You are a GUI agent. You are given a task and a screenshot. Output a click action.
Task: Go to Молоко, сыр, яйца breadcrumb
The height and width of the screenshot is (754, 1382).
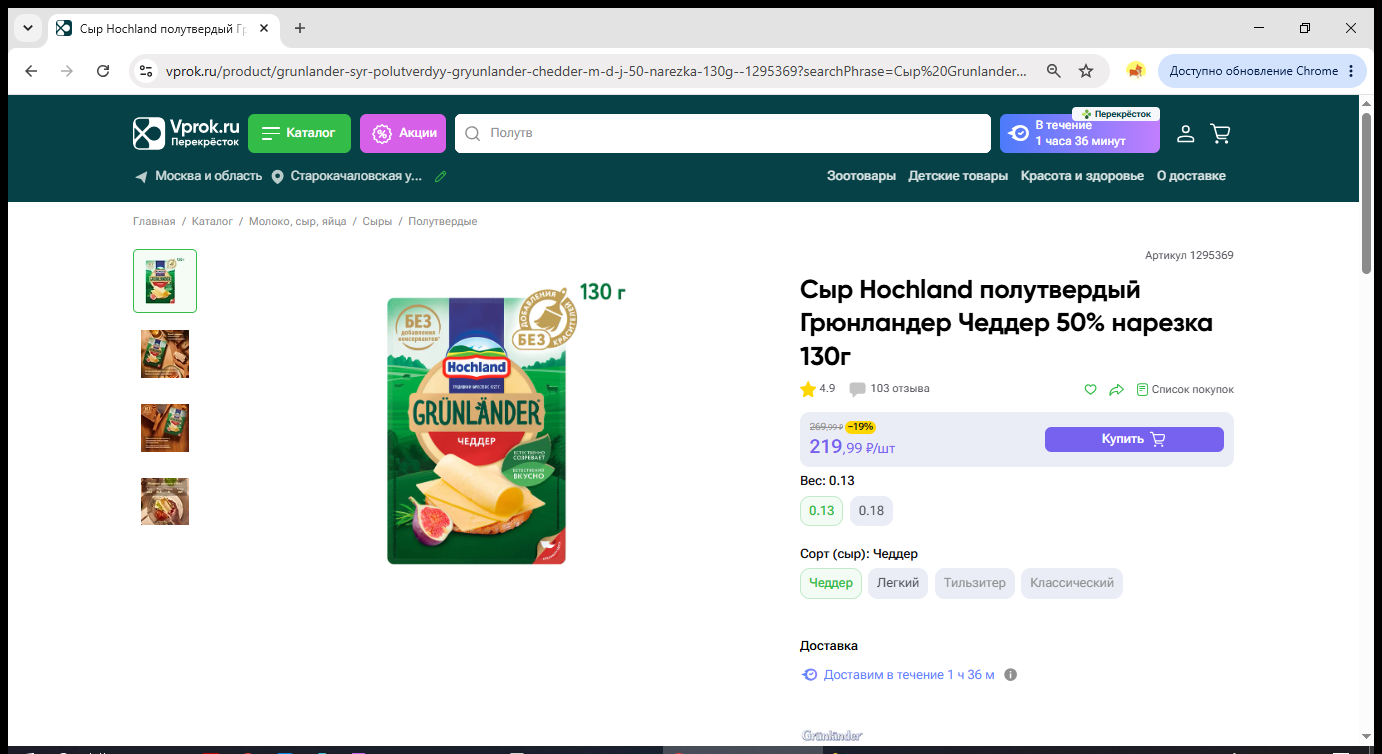[297, 221]
